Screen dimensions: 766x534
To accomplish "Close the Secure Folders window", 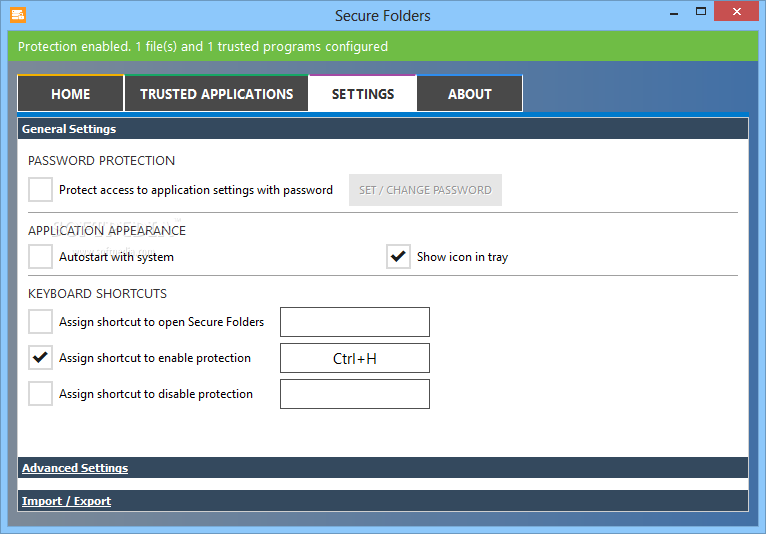I will [x=736, y=12].
